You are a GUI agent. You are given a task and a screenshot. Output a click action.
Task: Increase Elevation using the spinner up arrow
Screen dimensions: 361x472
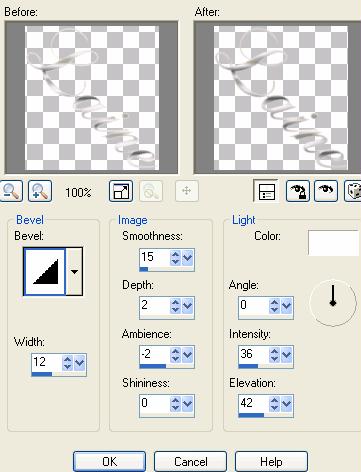click(274, 400)
